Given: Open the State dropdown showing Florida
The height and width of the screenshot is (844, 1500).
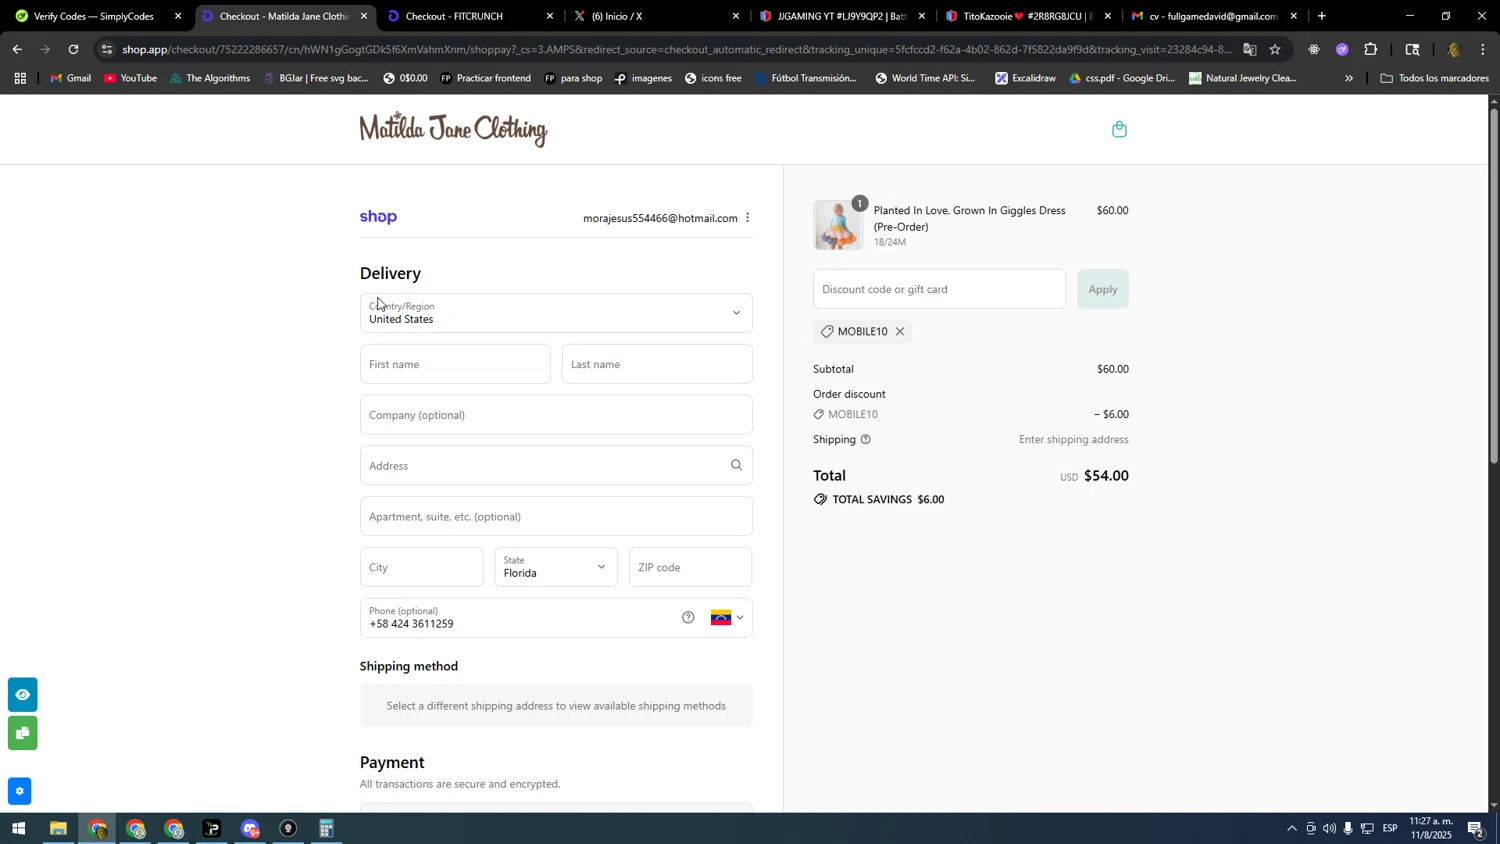Looking at the screenshot, I should [556, 567].
